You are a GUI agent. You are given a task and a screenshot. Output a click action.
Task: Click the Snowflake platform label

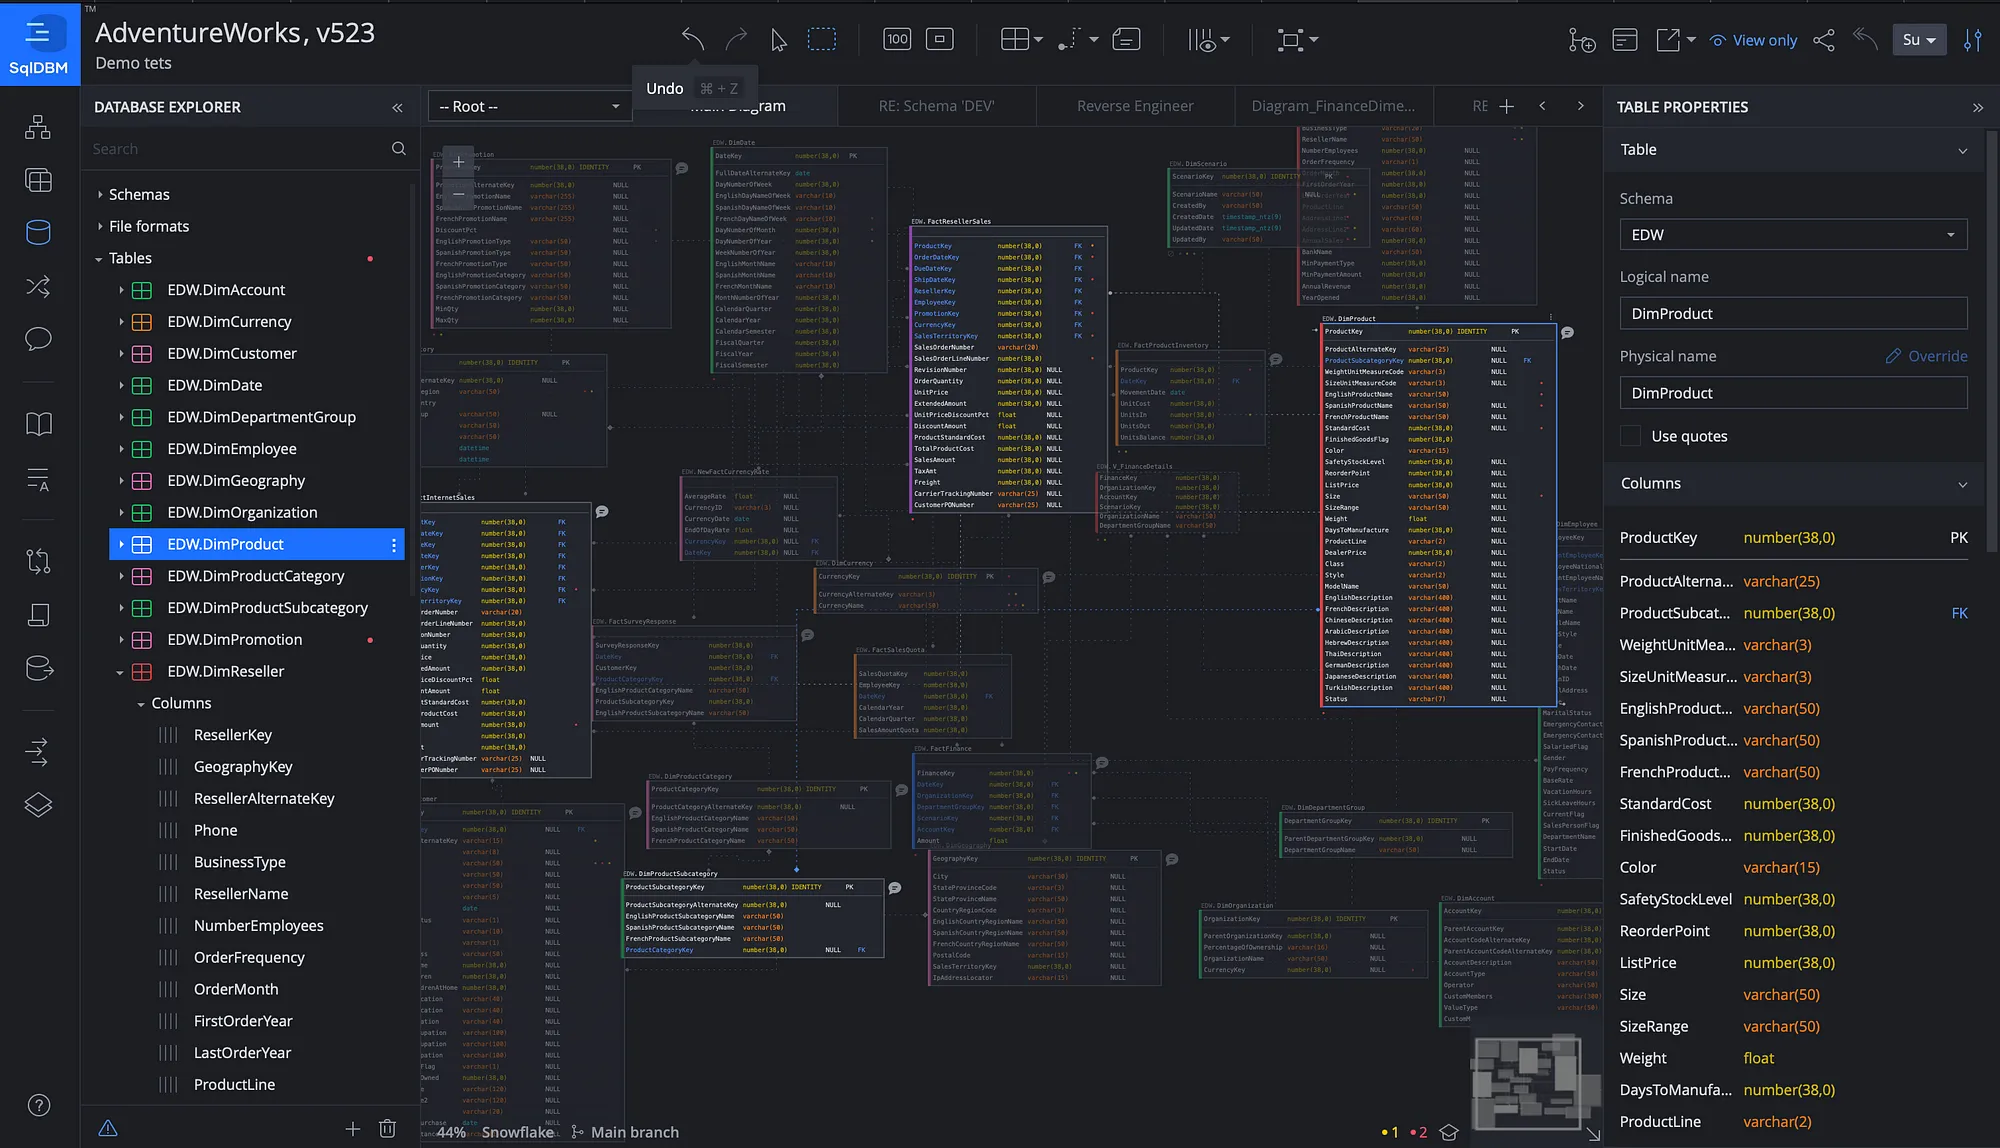pos(517,1132)
